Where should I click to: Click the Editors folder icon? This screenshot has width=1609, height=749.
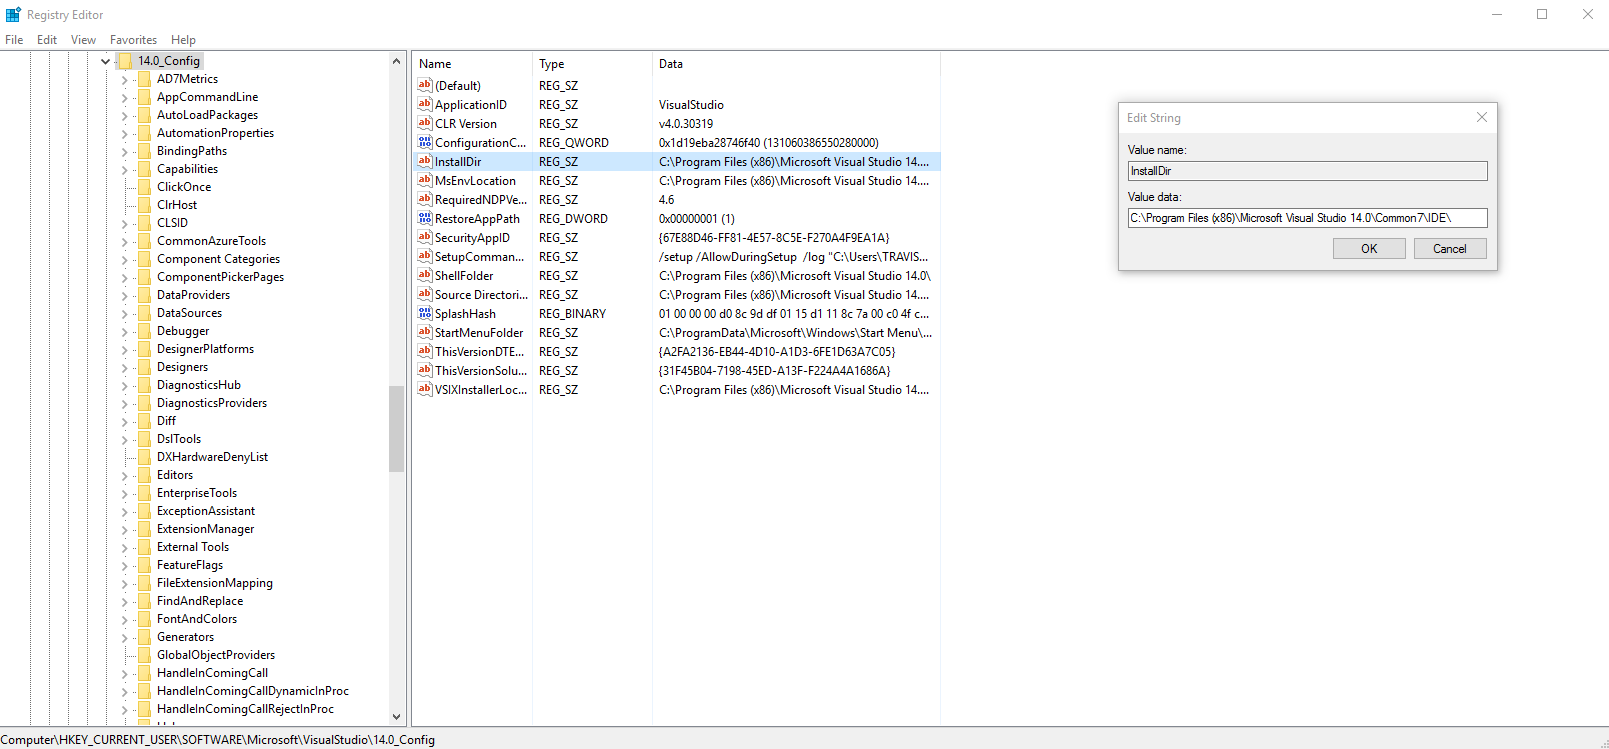(x=144, y=475)
